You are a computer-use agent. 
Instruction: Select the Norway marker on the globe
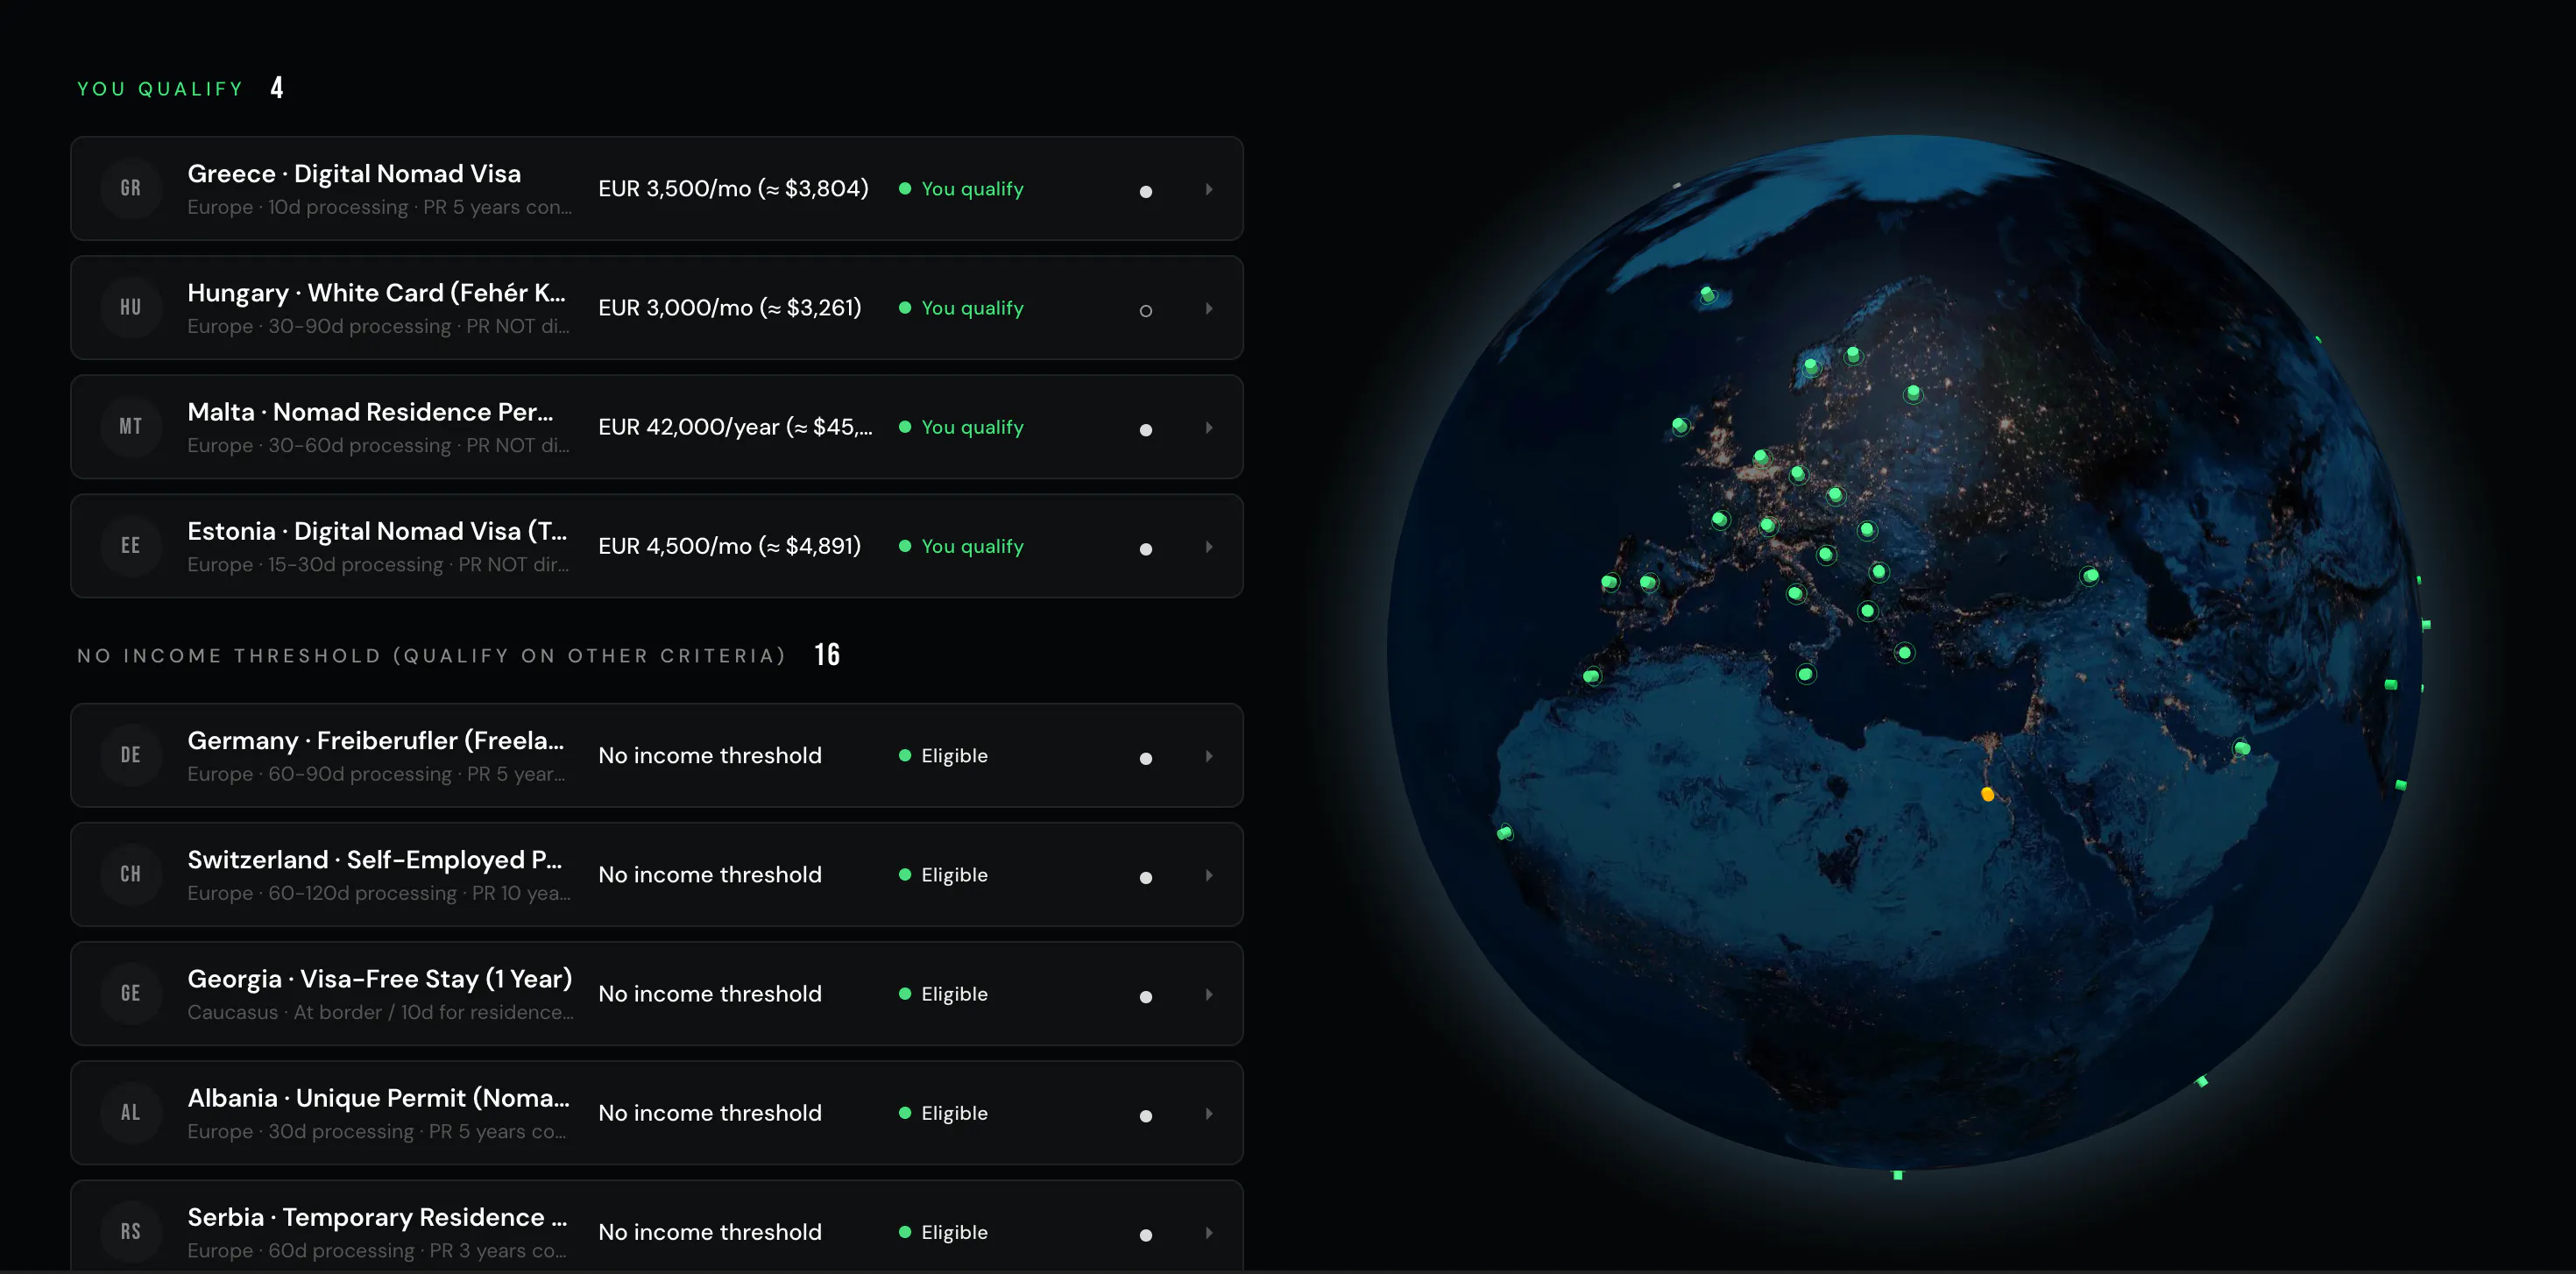pos(1811,367)
